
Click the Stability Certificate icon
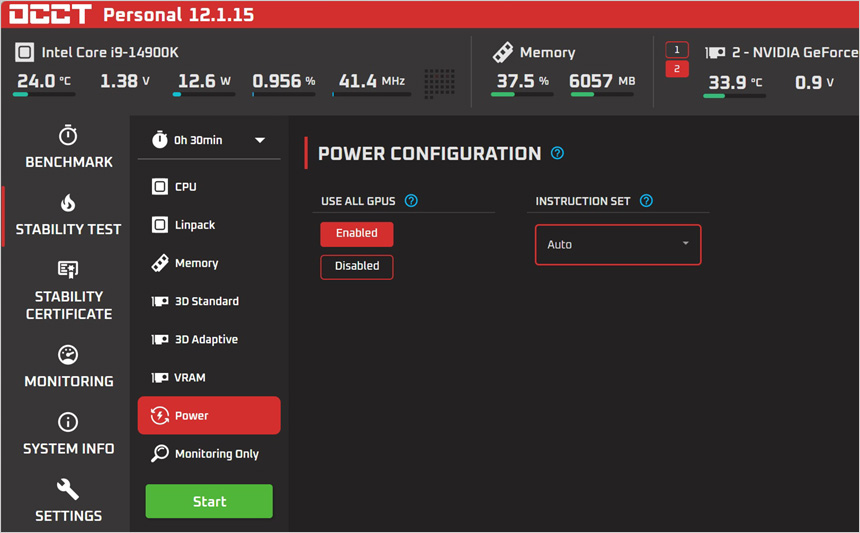[68, 269]
